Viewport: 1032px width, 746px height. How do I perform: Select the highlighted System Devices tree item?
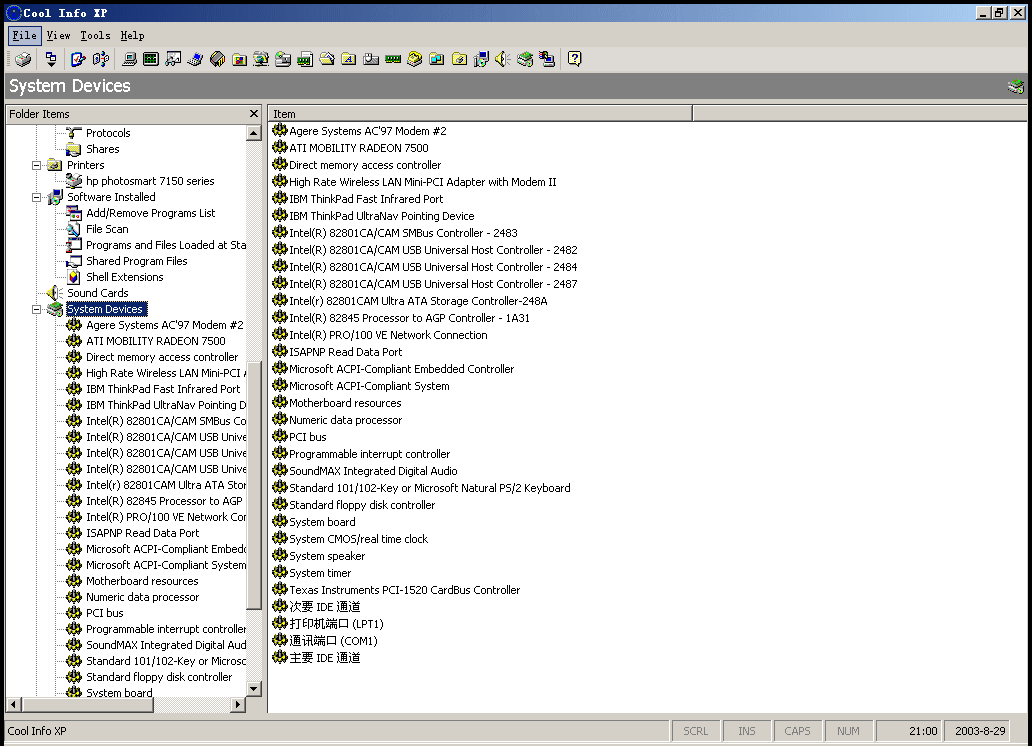click(x=106, y=309)
